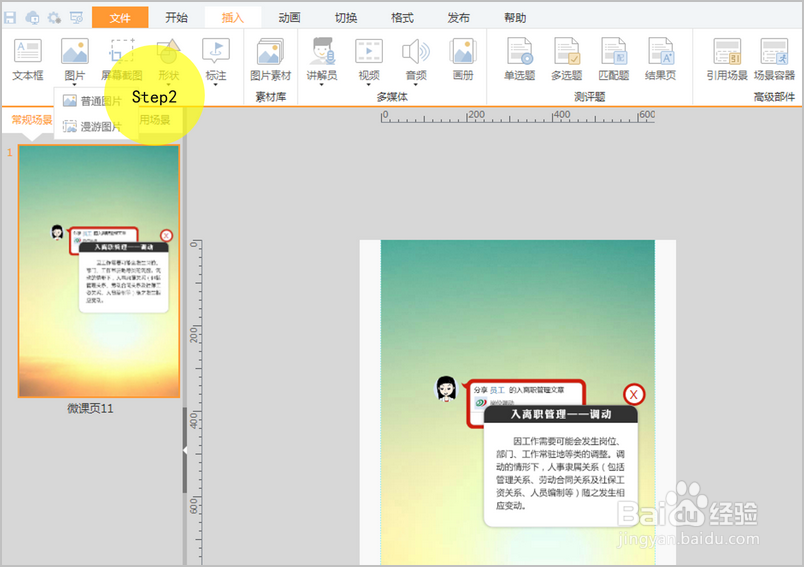Image resolution: width=804 pixels, height=567 pixels.
Task: Select the 屏幕截图 screenshot tool
Action: [122, 59]
